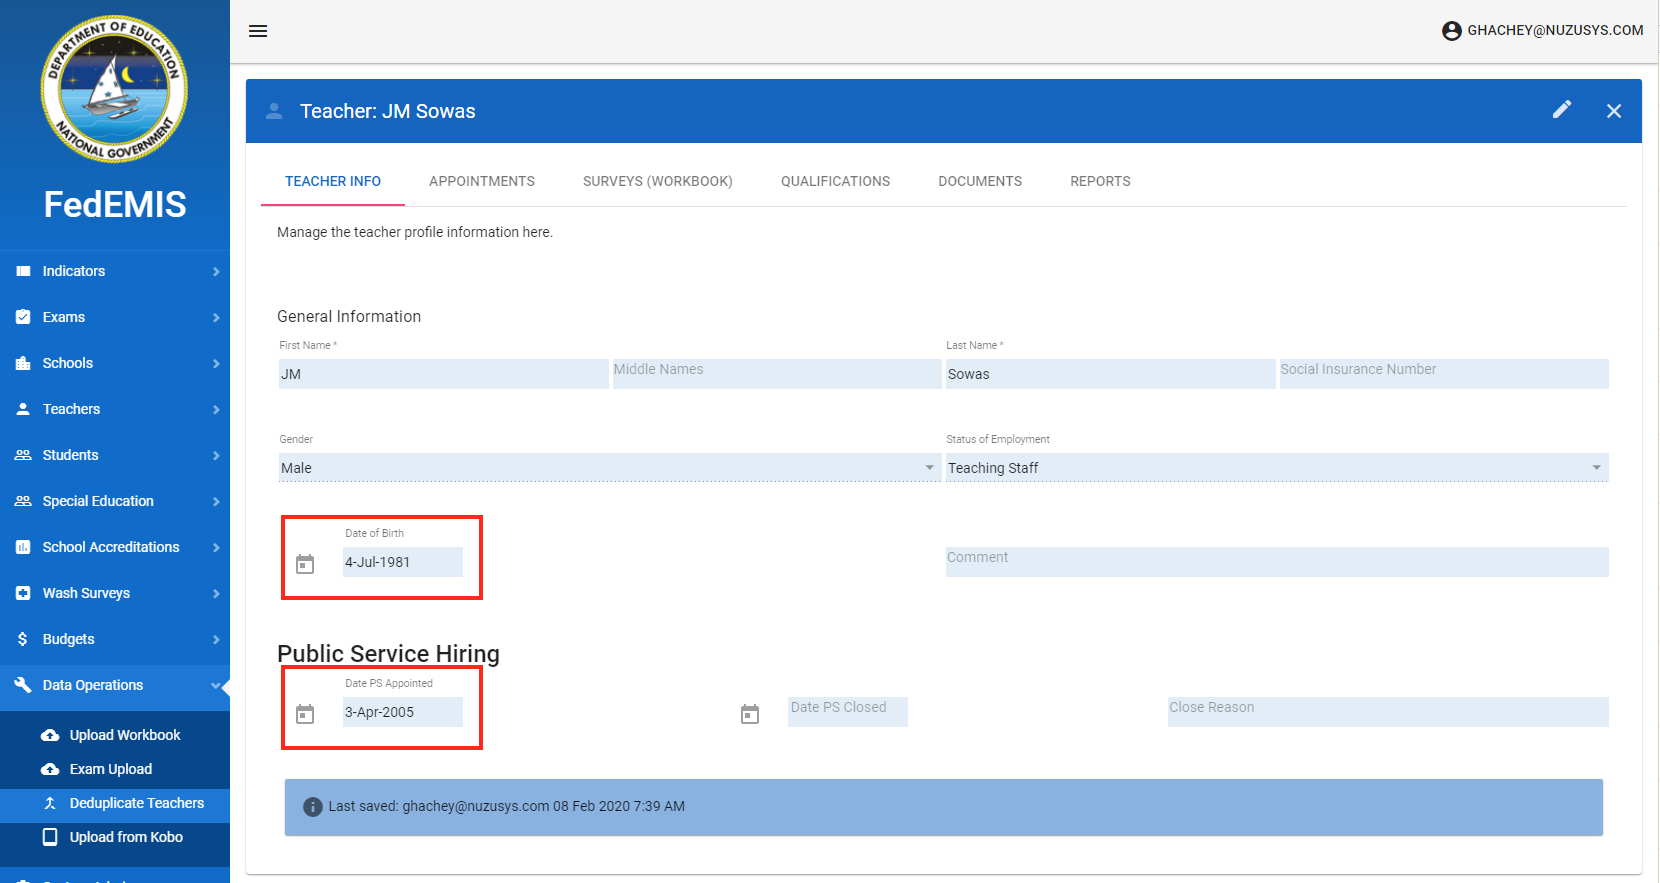Open Date PS Closed calendar picker

(x=750, y=714)
